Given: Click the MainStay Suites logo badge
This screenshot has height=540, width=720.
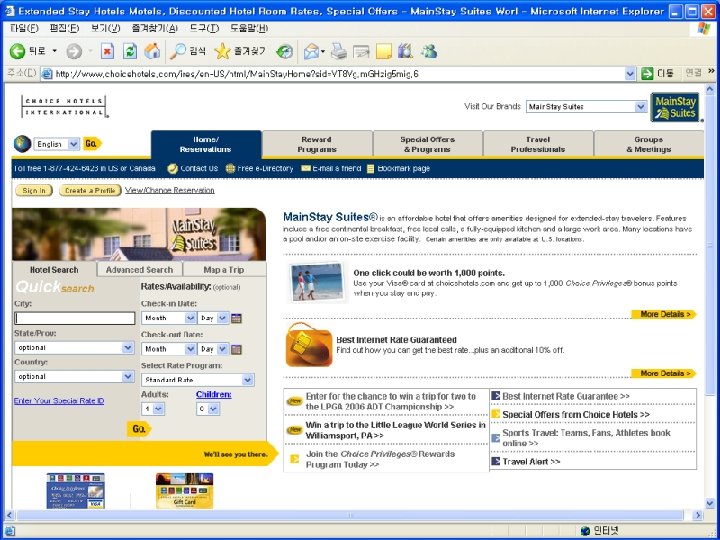Looking at the screenshot, I should [674, 107].
